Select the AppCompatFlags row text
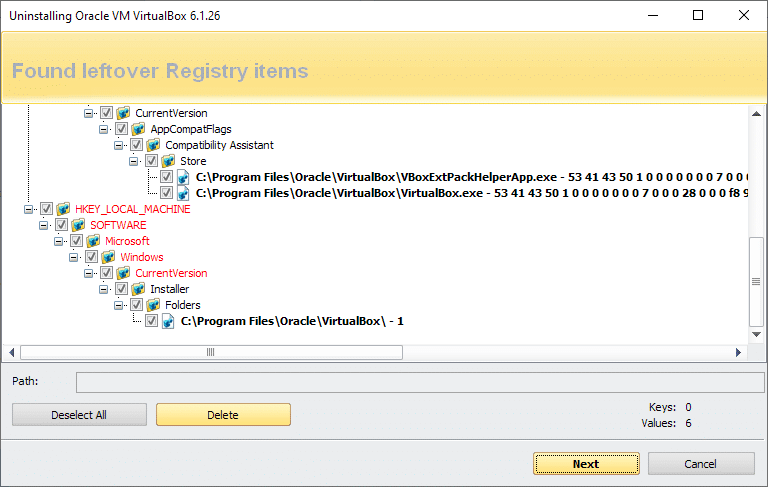 191,129
